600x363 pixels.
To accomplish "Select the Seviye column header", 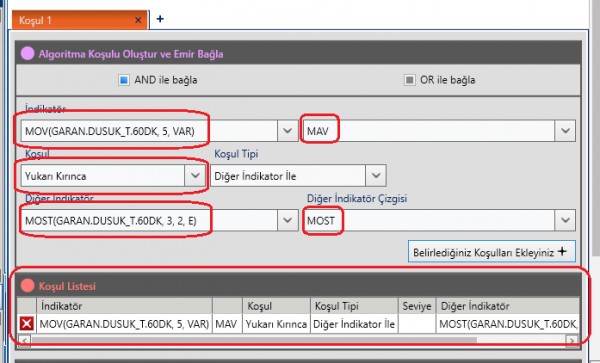I will coord(417,306).
